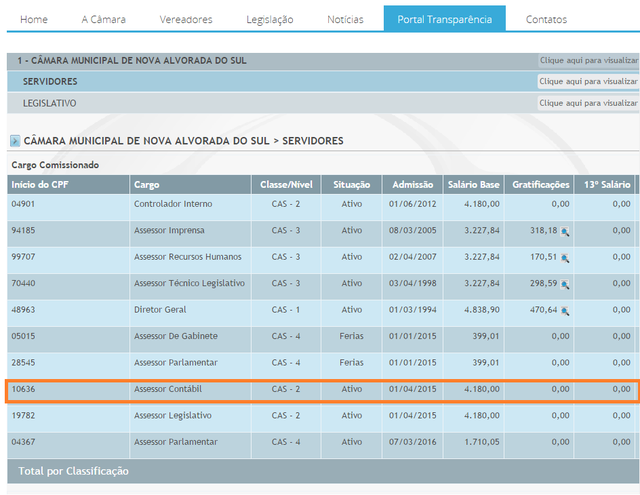Click 'Clique aqui para visualizar' for Servidores row

[x=588, y=81]
